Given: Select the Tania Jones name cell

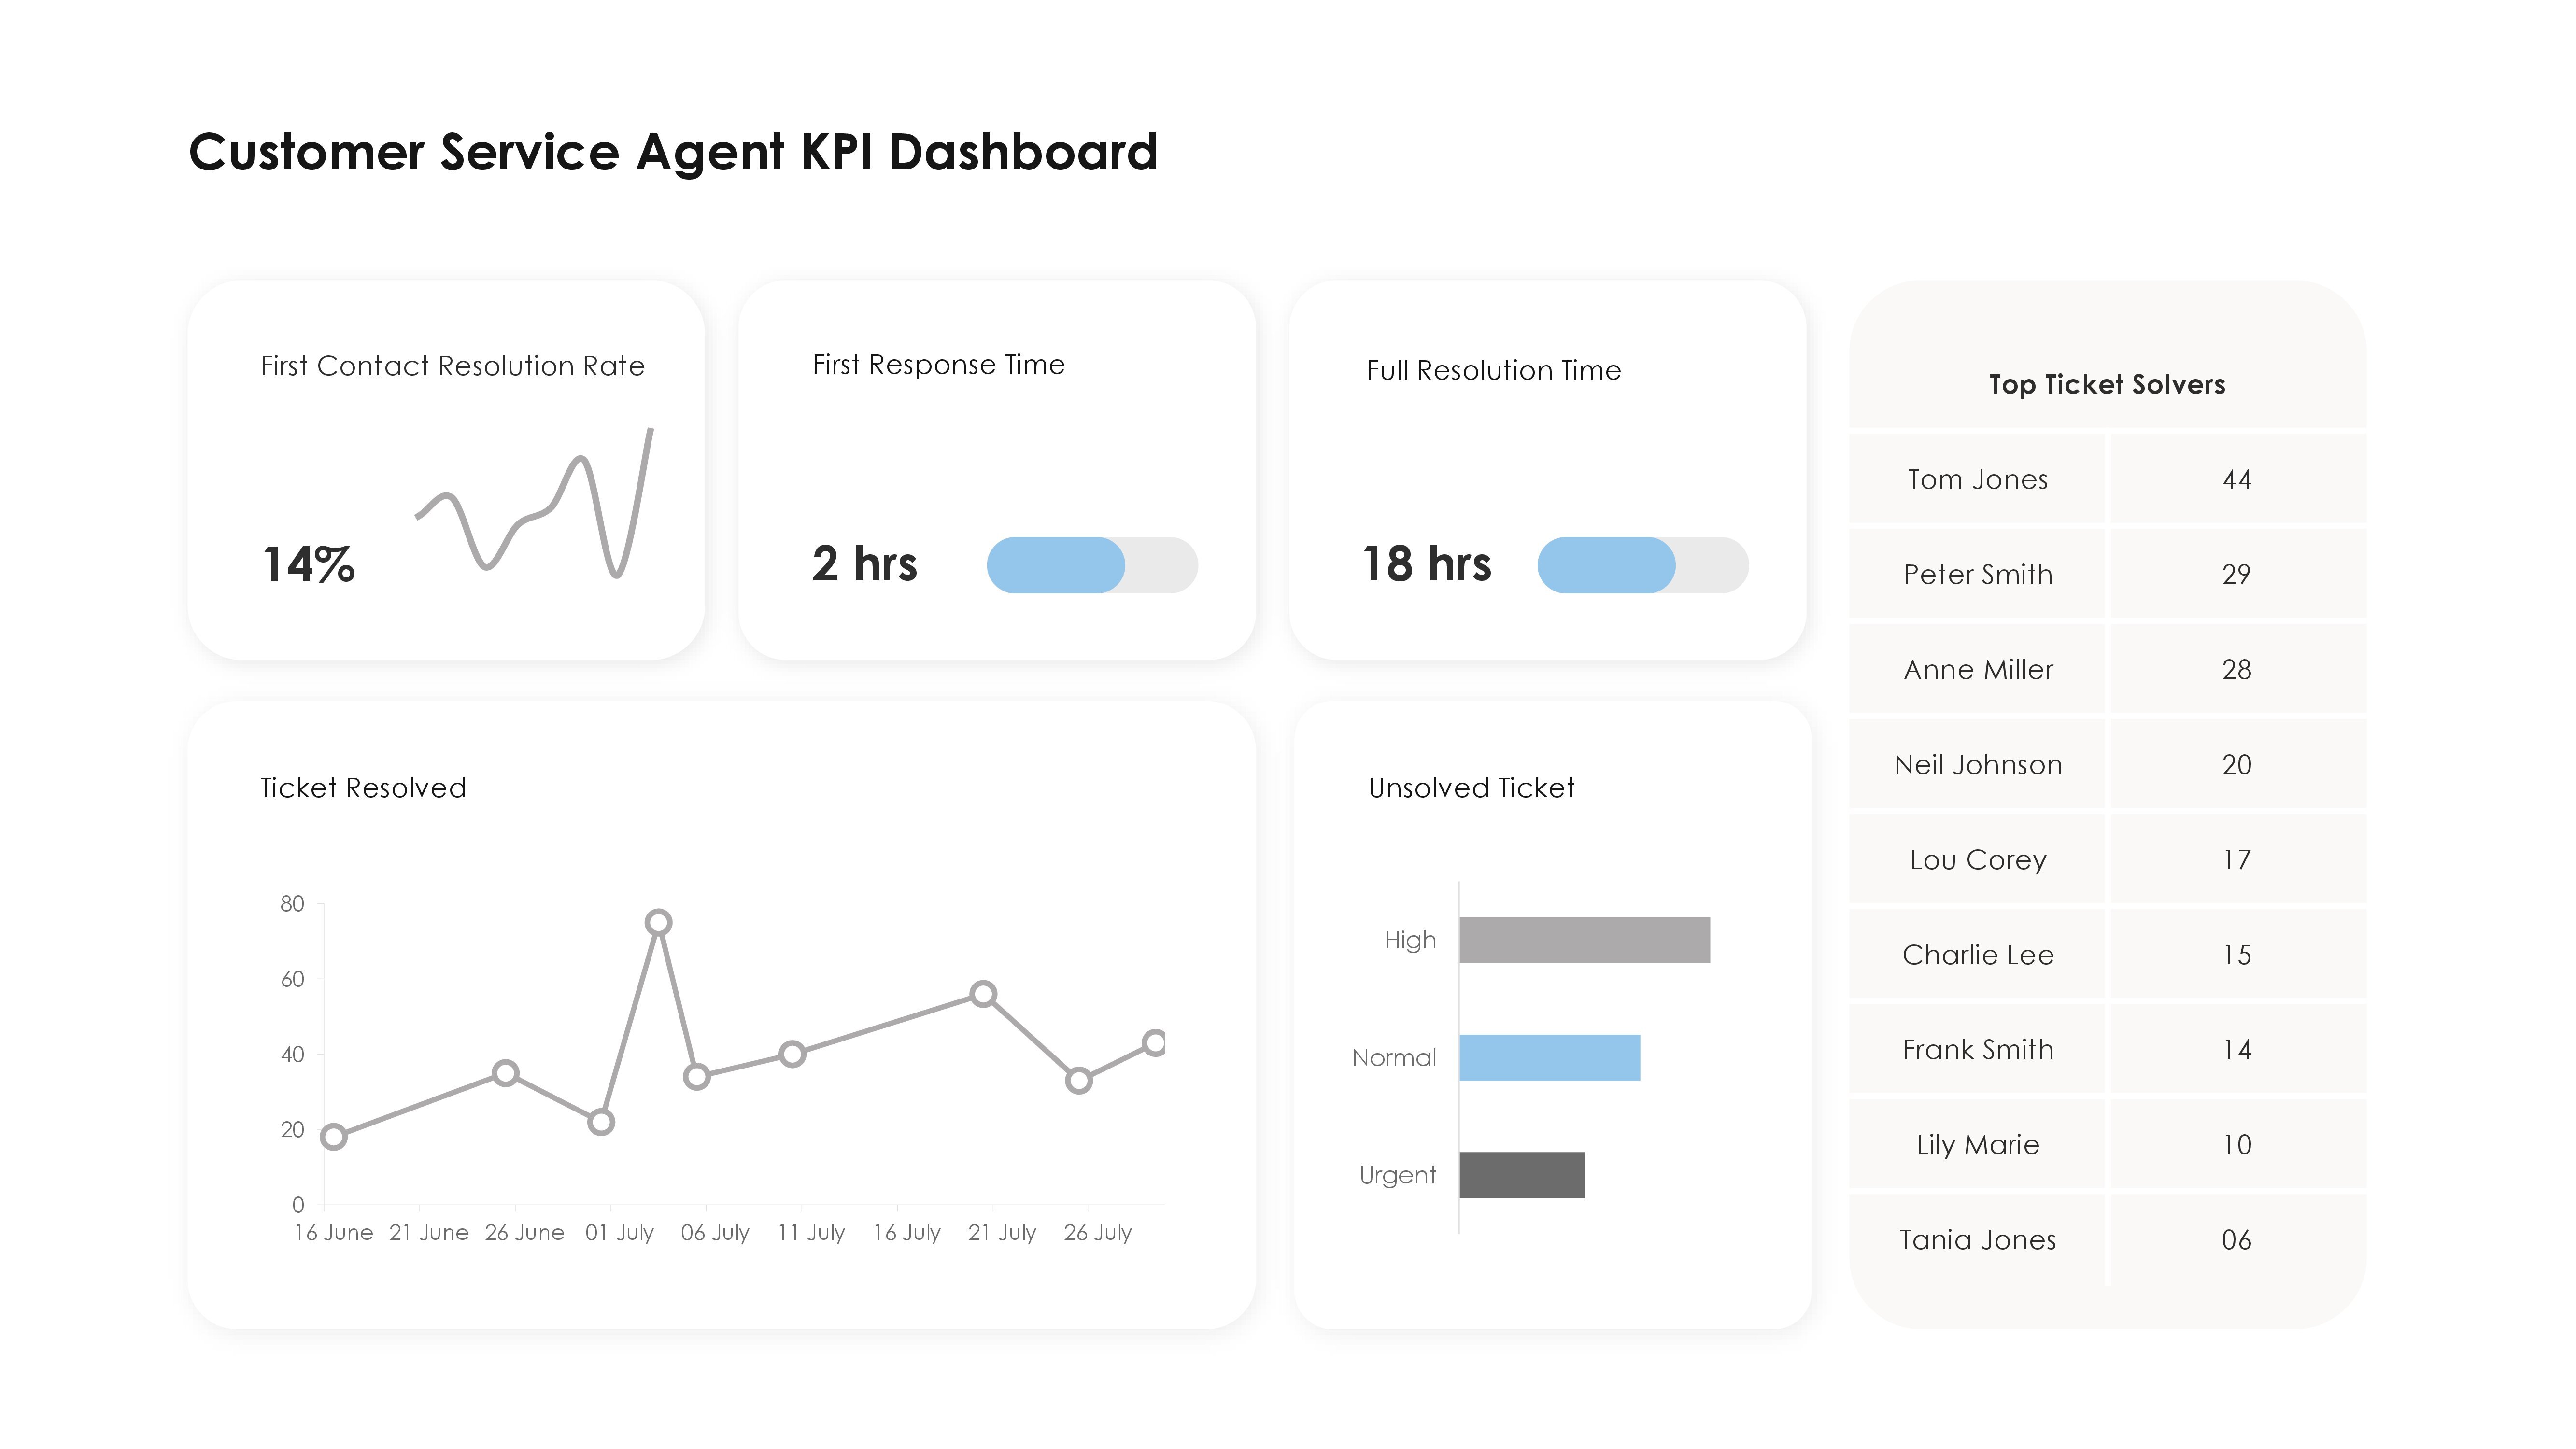Looking at the screenshot, I should click(x=1978, y=1240).
